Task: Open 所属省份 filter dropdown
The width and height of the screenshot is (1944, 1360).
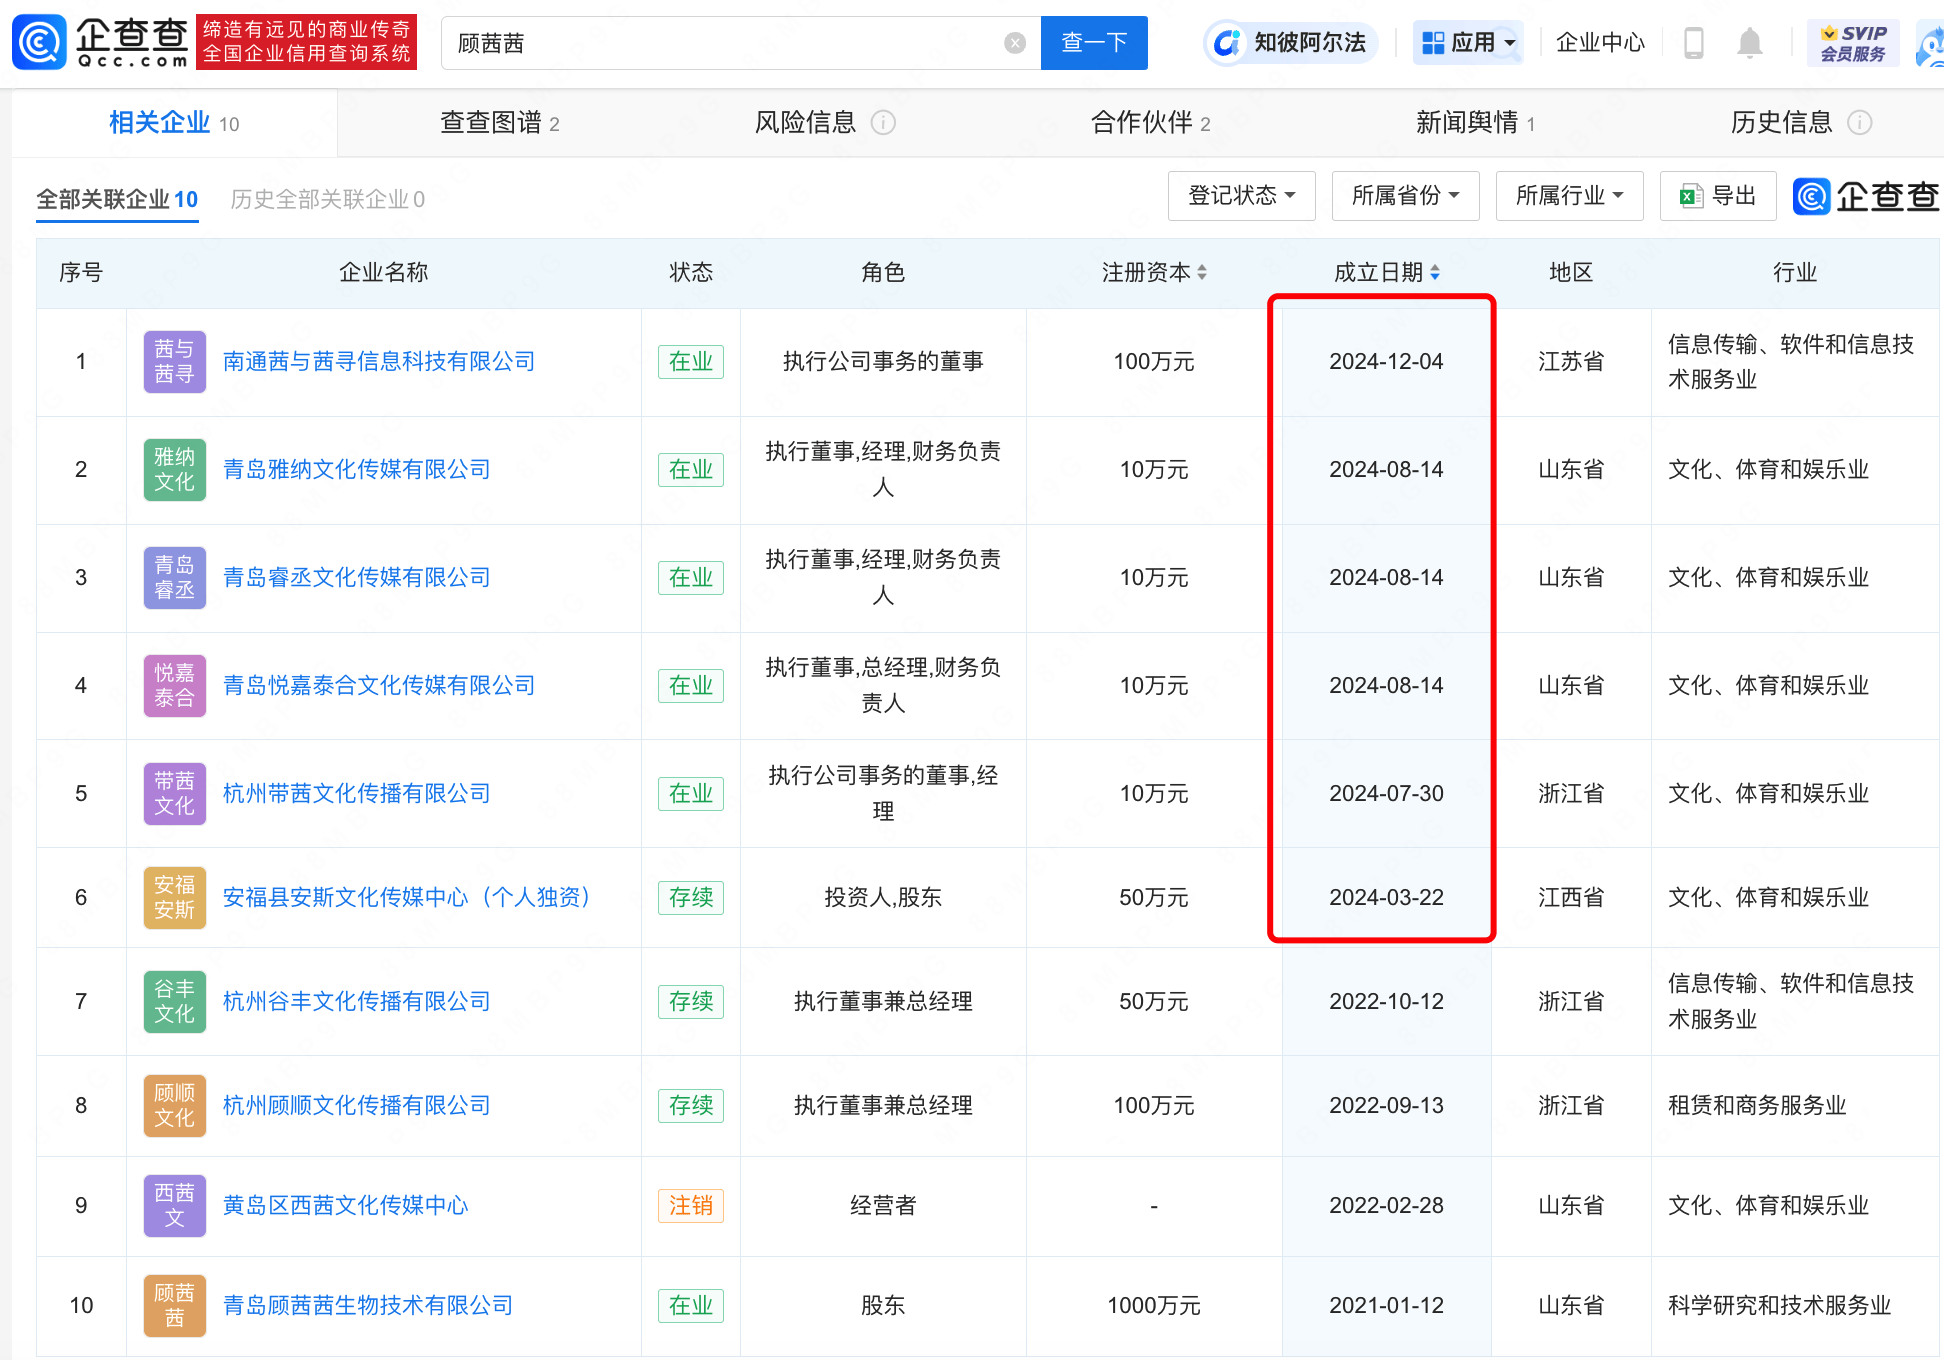Action: click(1405, 196)
